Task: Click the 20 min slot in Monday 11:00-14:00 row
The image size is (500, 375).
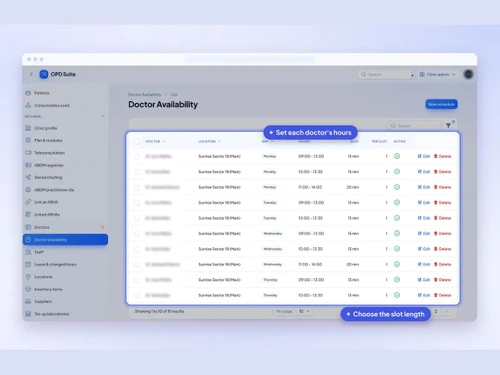Action: coord(353,187)
